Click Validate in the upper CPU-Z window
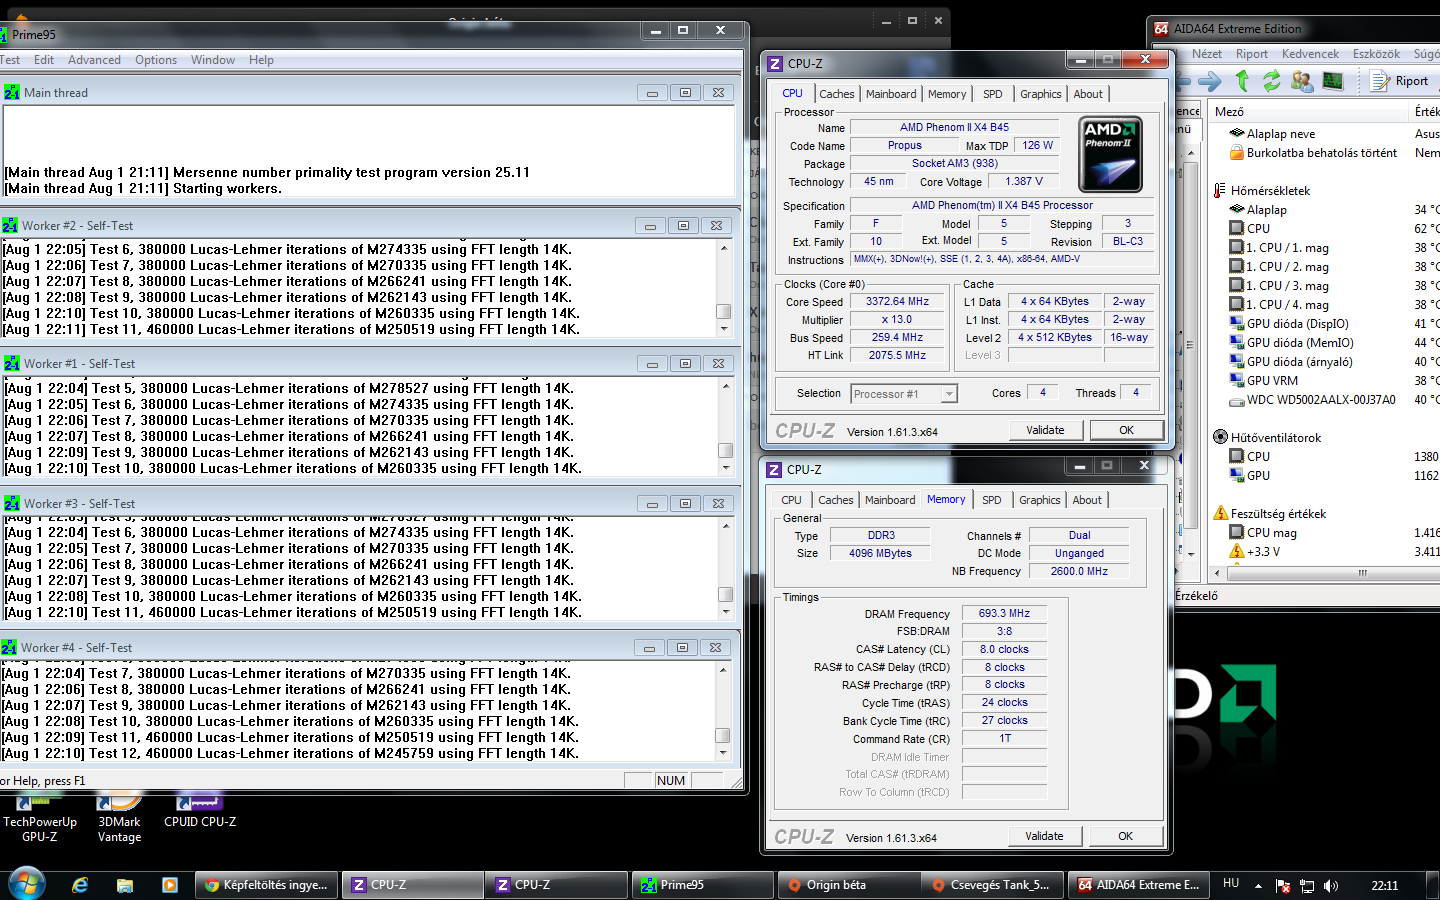 [x=1045, y=430]
